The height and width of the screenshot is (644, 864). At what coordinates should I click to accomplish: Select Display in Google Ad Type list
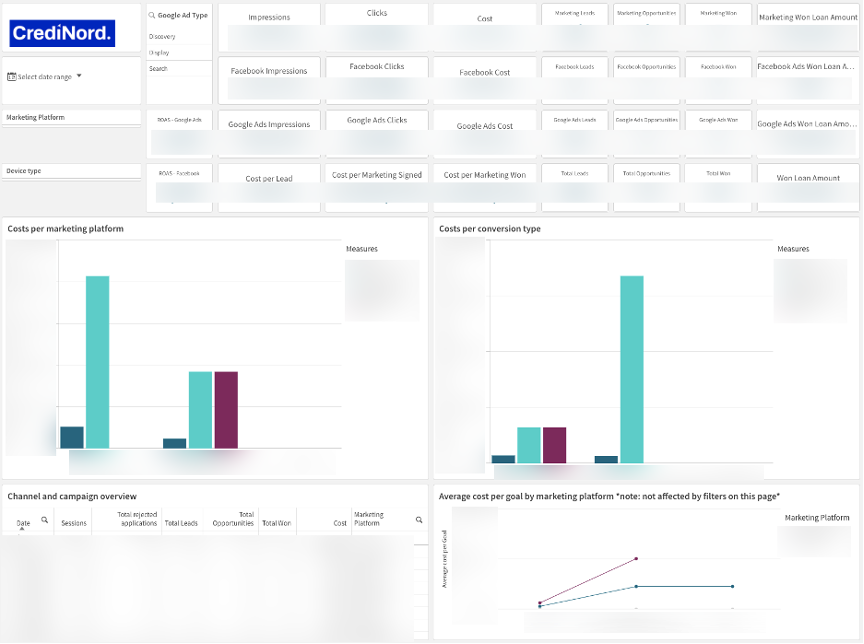click(x=160, y=52)
